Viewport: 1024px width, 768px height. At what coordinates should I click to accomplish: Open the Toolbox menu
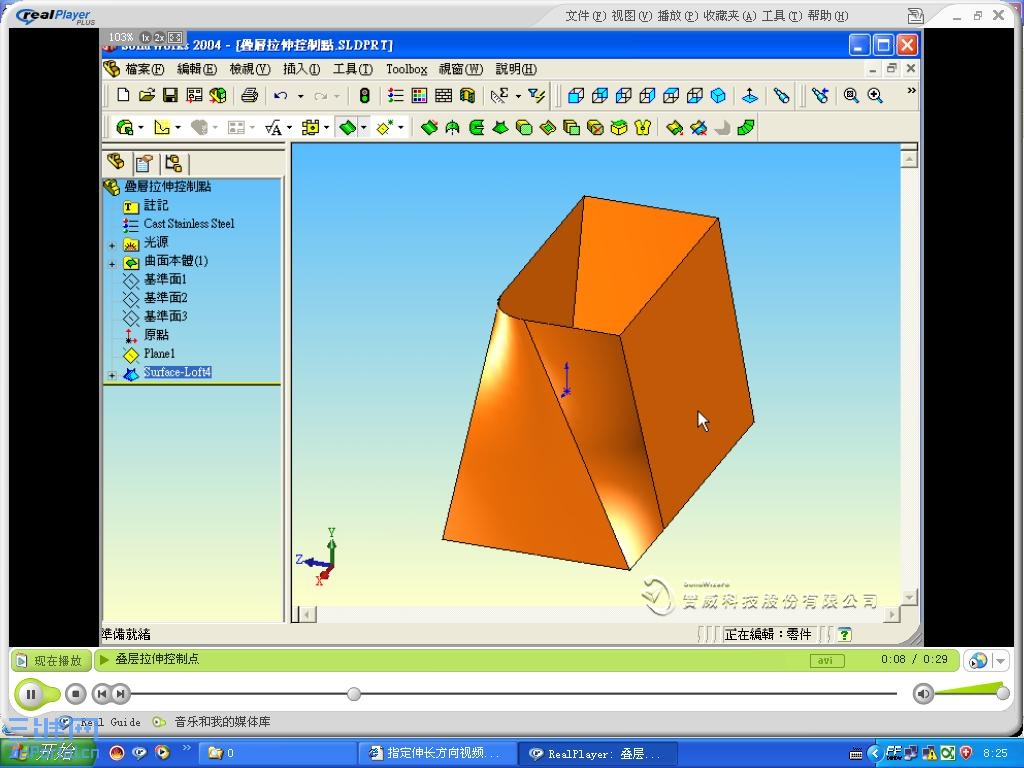pyautogui.click(x=406, y=69)
